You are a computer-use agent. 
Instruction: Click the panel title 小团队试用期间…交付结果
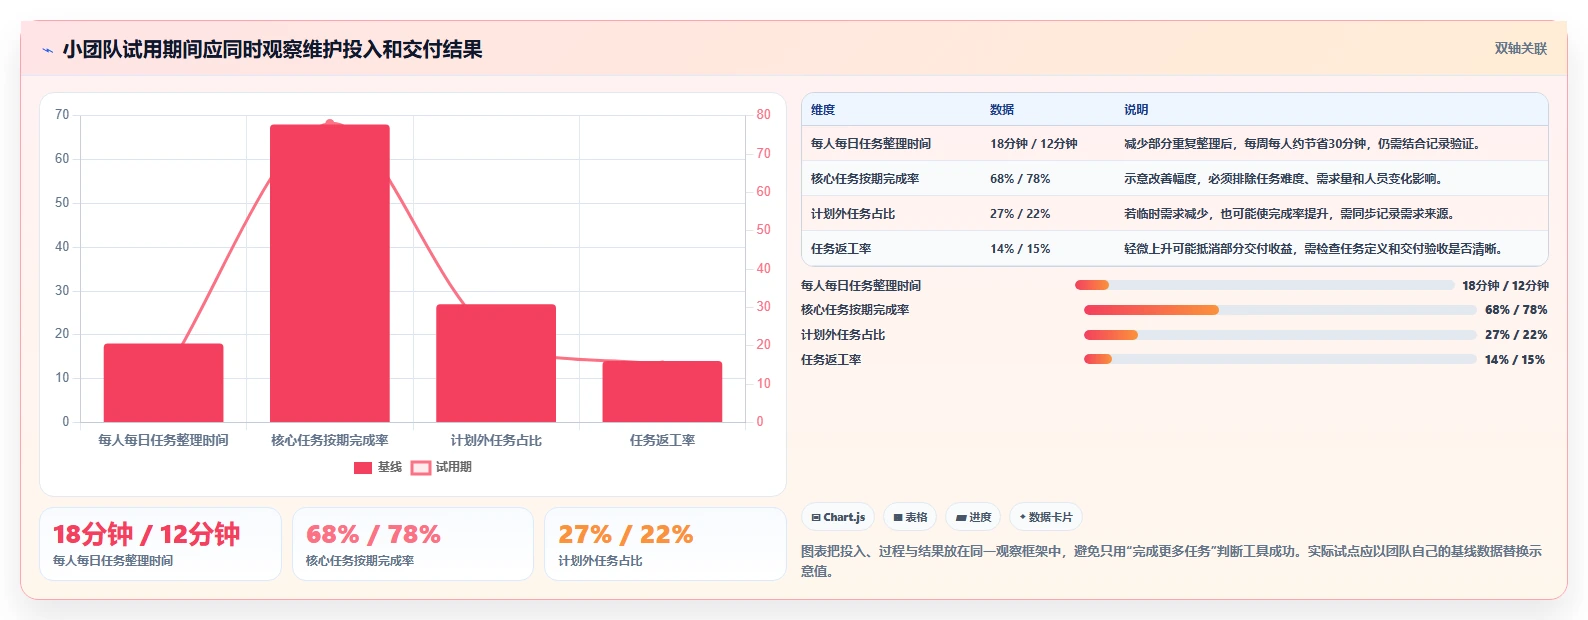tap(272, 50)
